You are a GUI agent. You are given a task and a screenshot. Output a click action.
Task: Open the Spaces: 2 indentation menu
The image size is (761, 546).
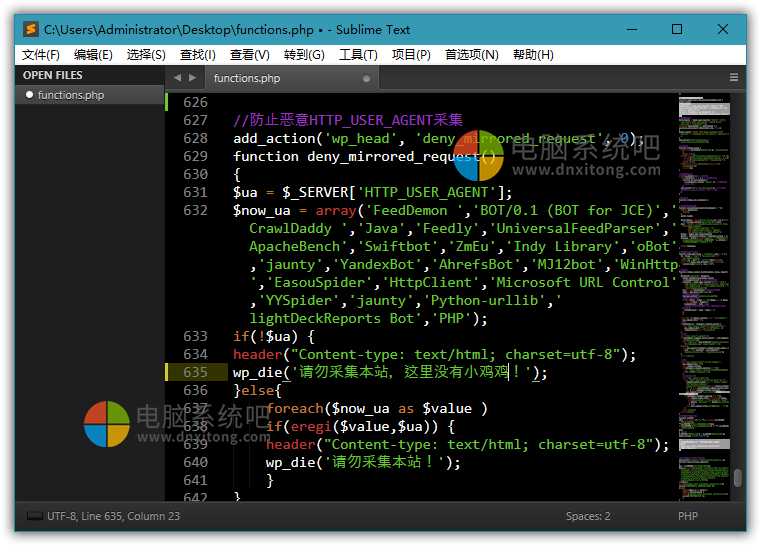(588, 516)
